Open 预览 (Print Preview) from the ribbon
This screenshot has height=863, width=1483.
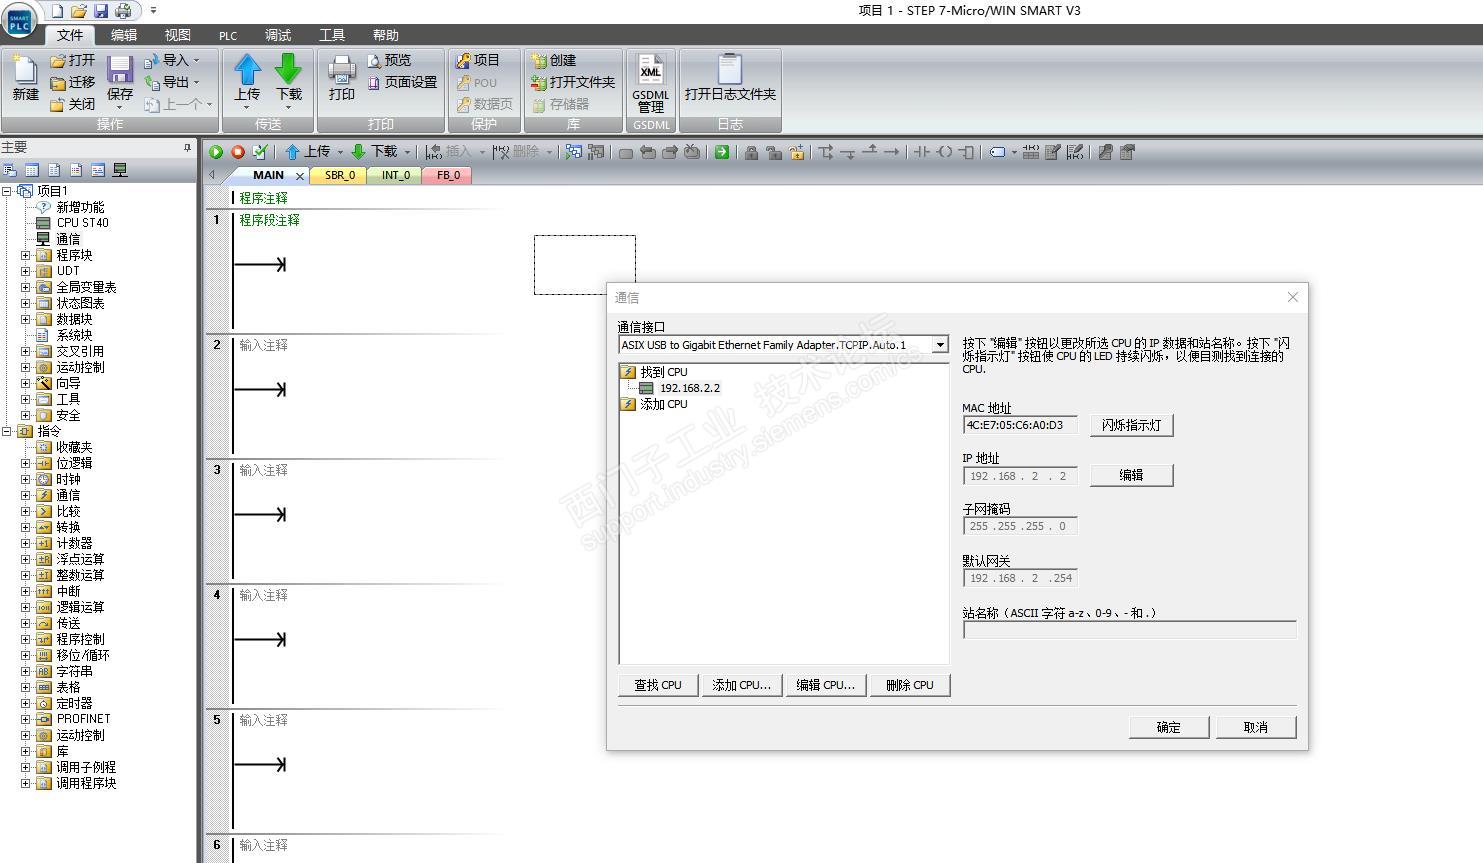coord(389,60)
